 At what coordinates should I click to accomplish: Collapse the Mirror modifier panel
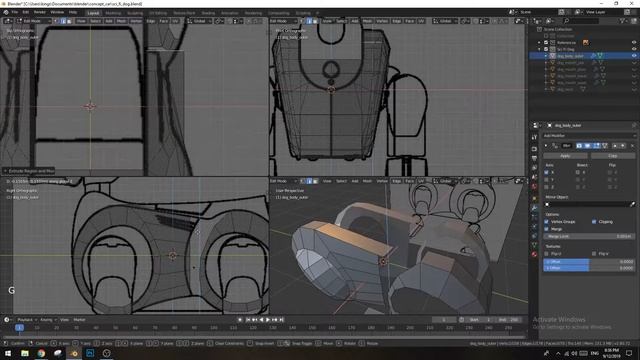(x=546, y=146)
